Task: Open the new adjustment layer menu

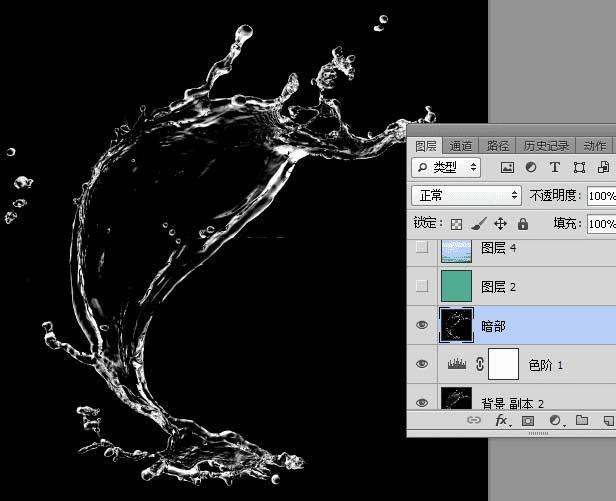Action: [555, 422]
